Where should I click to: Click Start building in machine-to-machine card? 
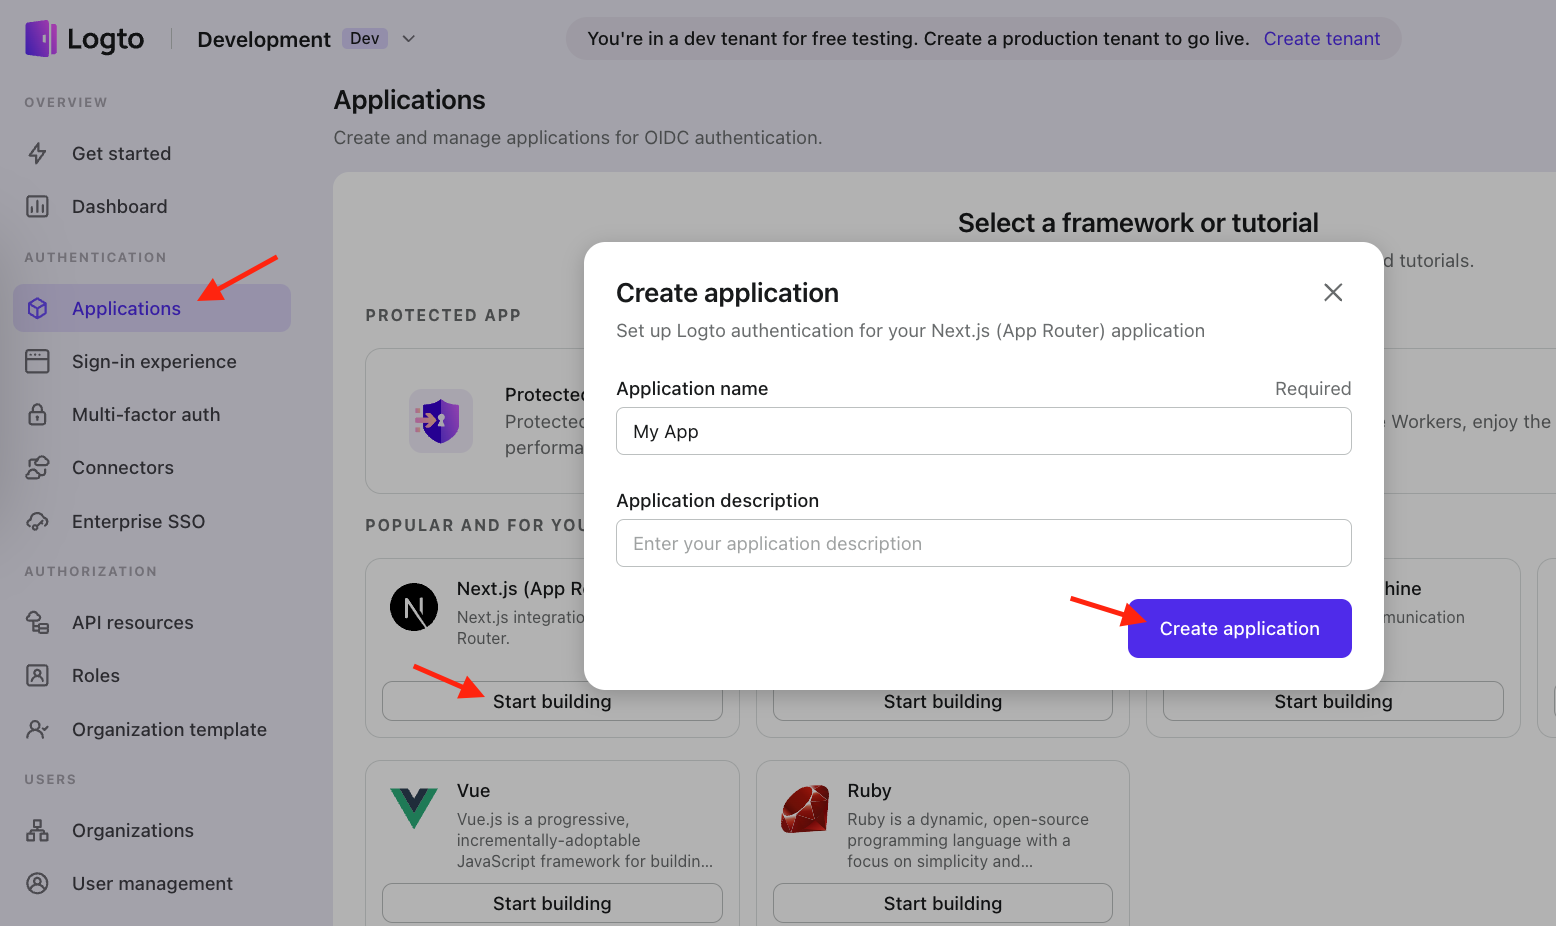point(1333,701)
